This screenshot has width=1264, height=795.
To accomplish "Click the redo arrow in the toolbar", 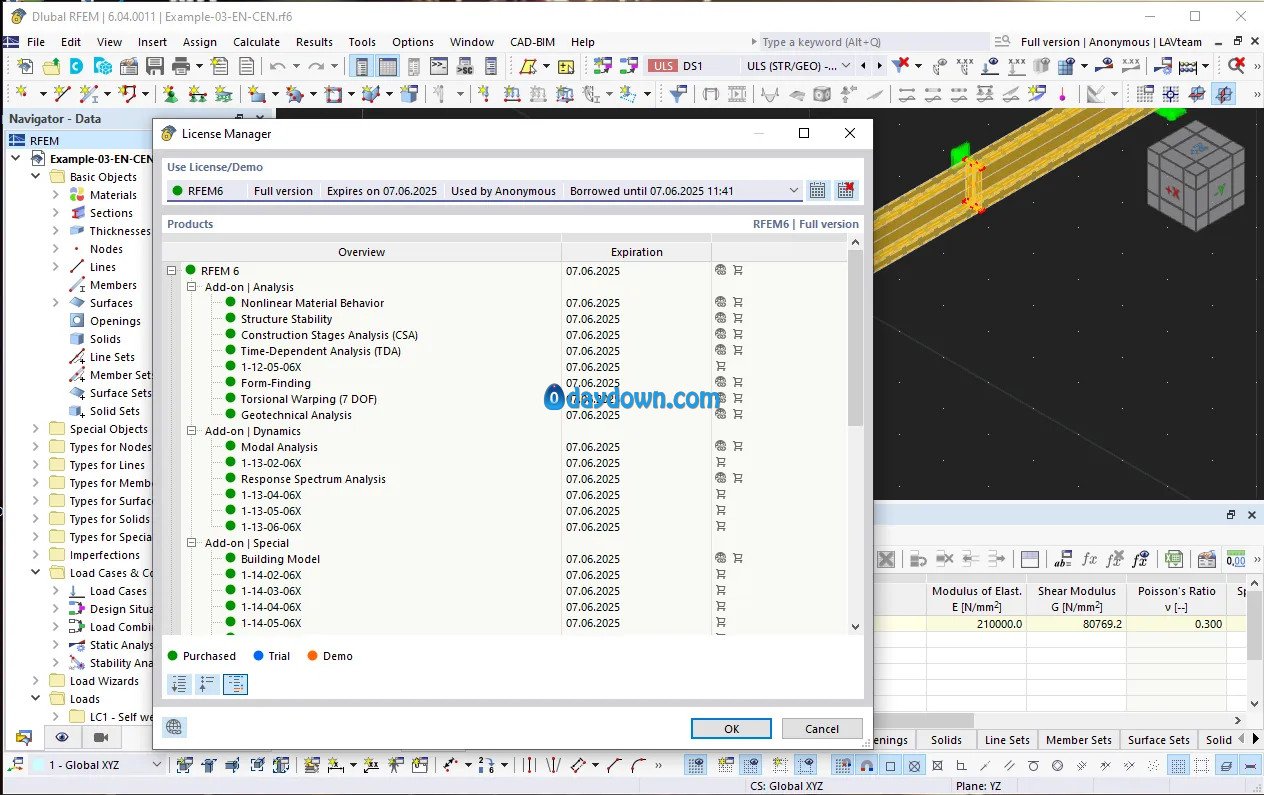I will pos(316,66).
